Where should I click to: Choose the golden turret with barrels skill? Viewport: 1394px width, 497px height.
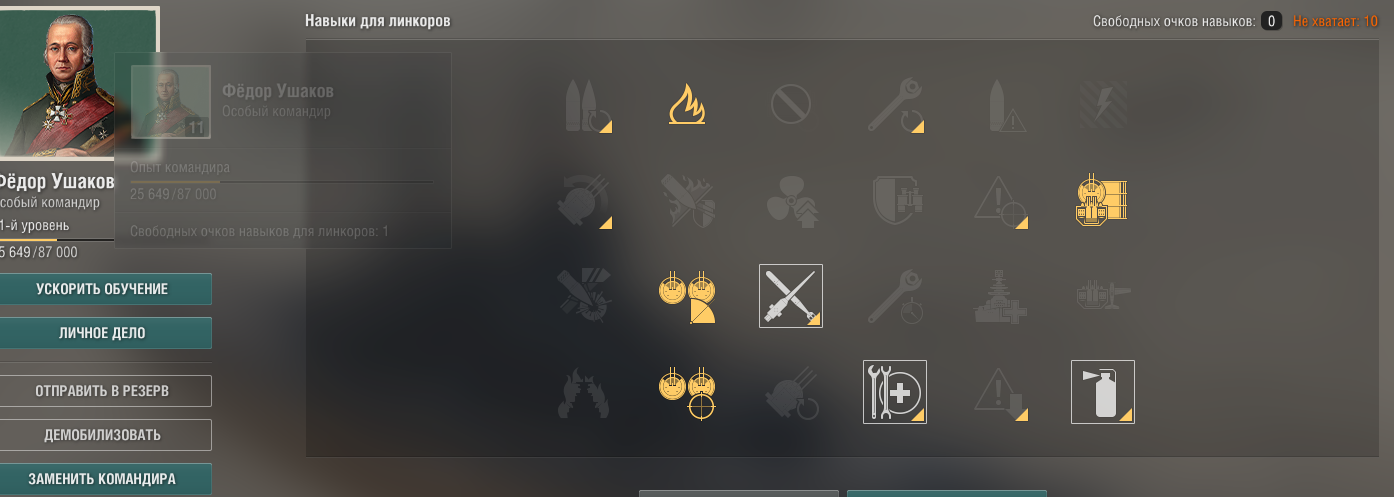[x=1103, y=199]
